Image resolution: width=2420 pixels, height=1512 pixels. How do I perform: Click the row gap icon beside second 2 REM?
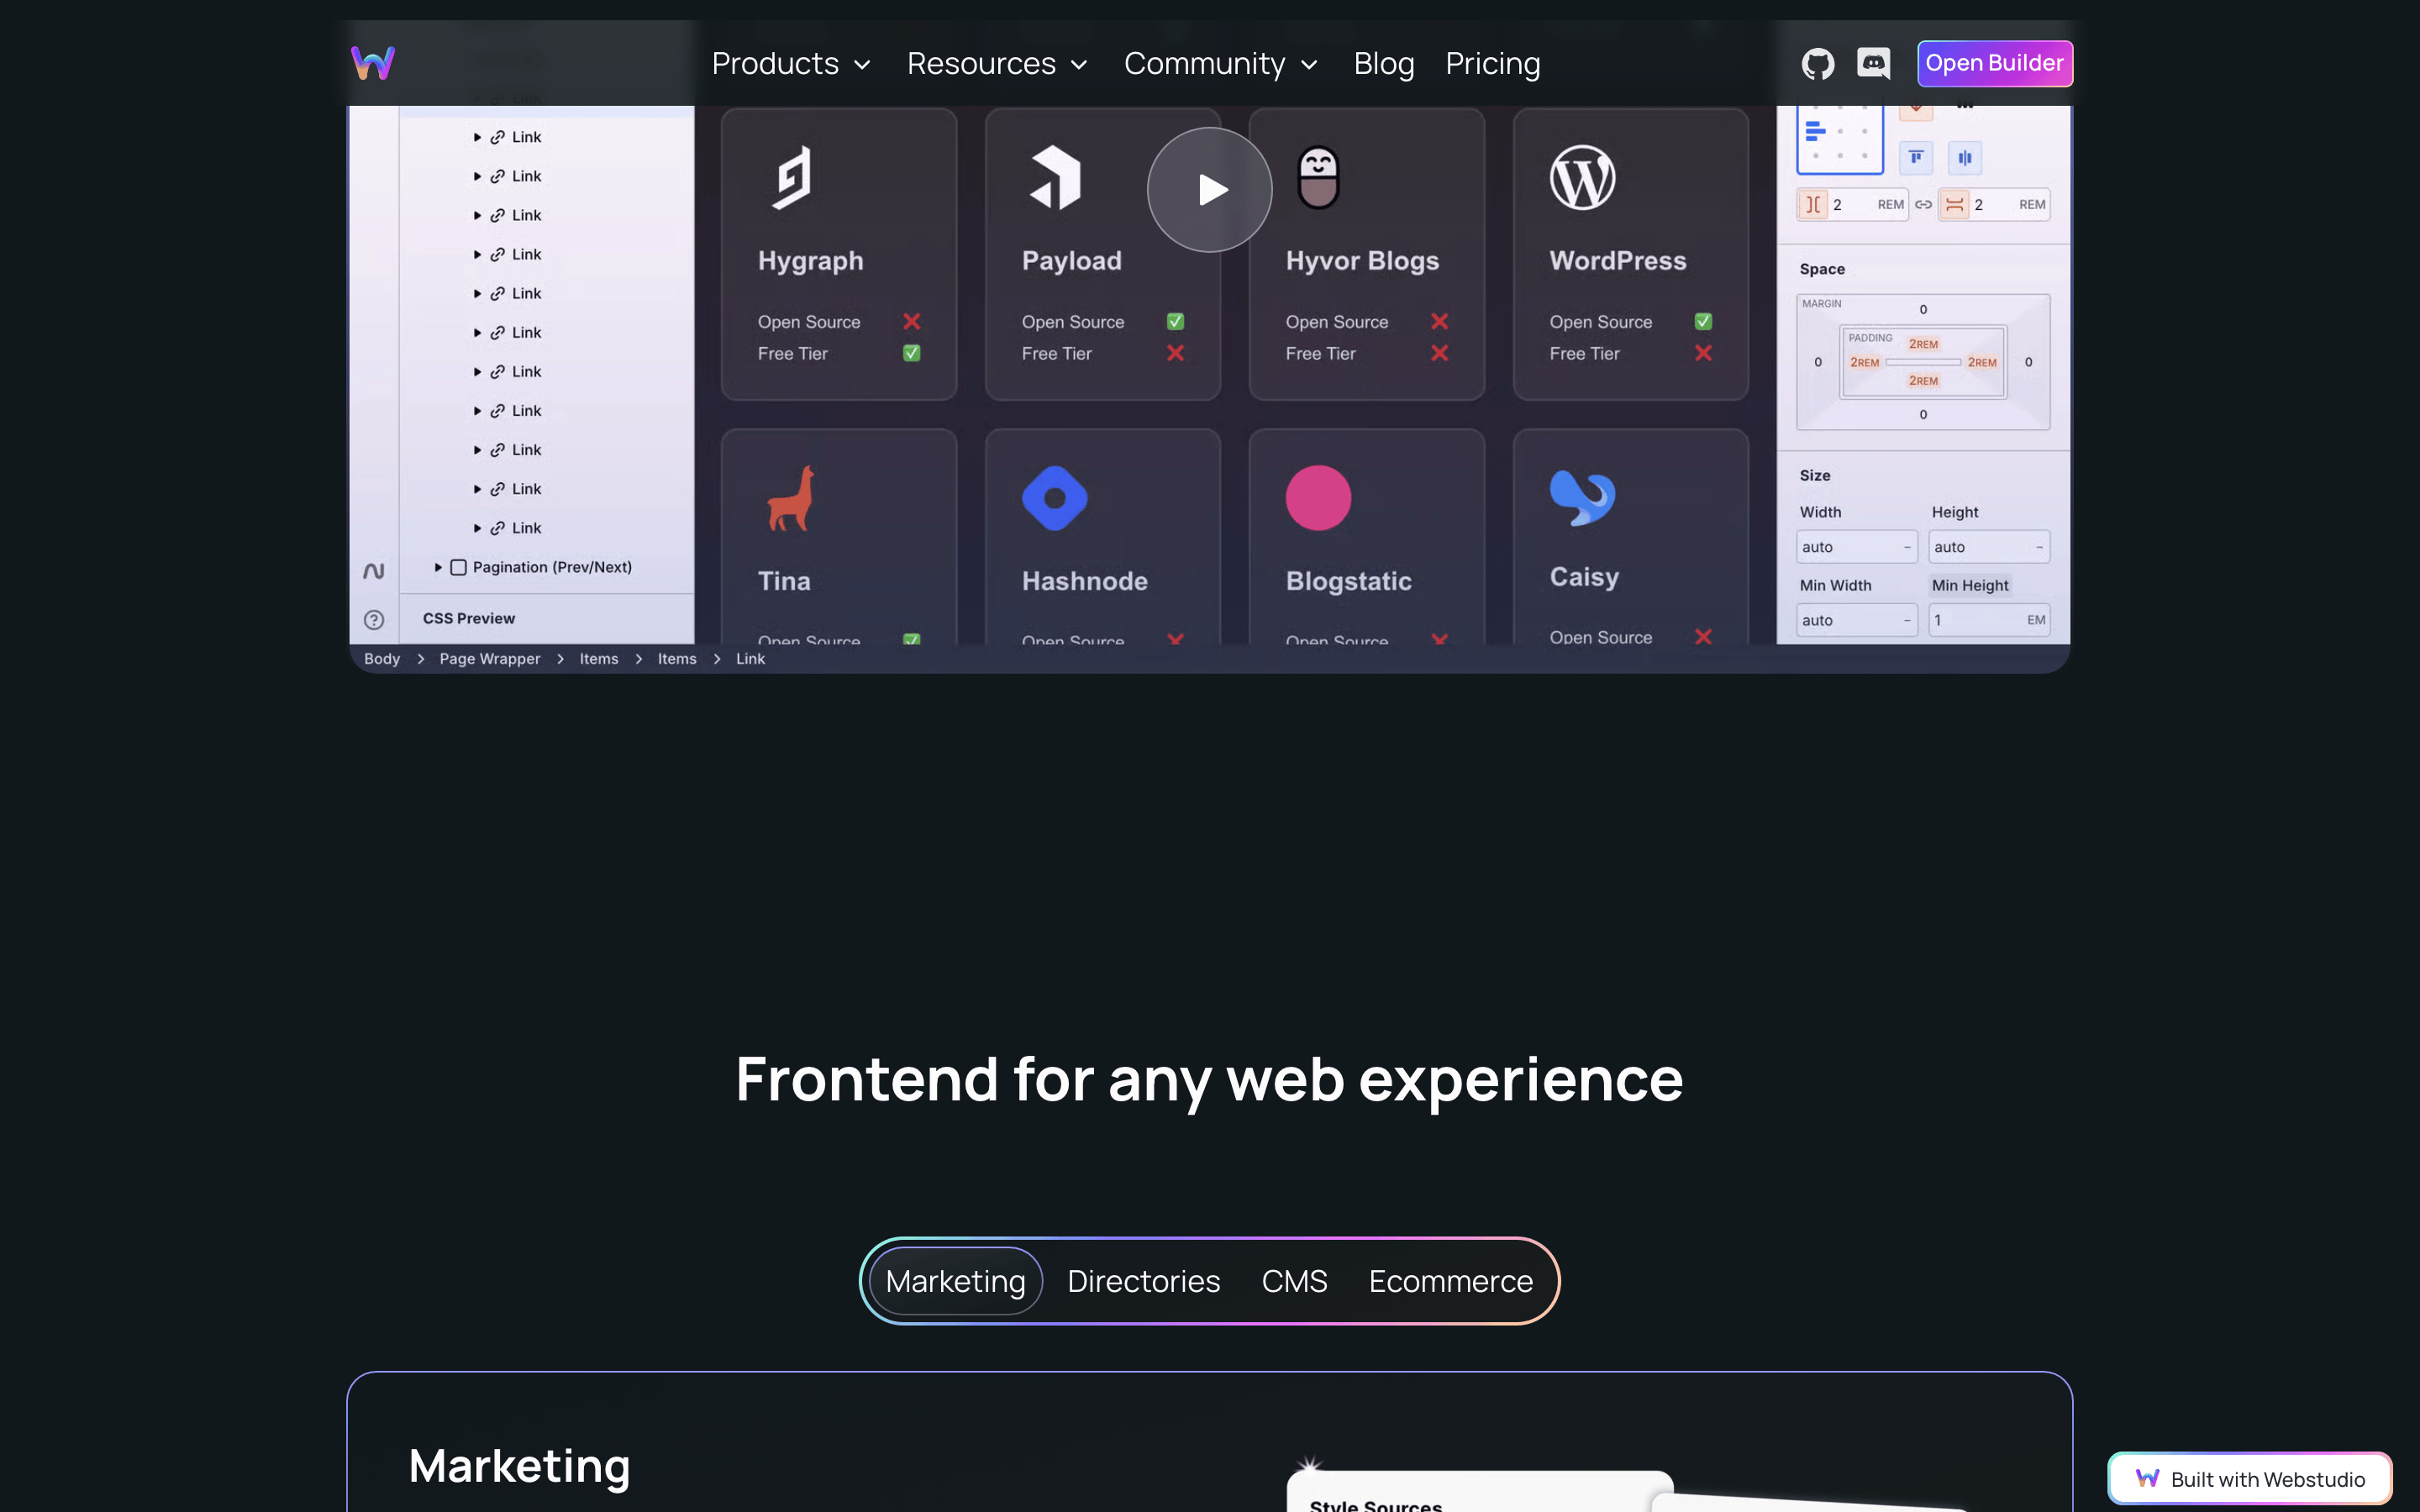[x=1954, y=204]
